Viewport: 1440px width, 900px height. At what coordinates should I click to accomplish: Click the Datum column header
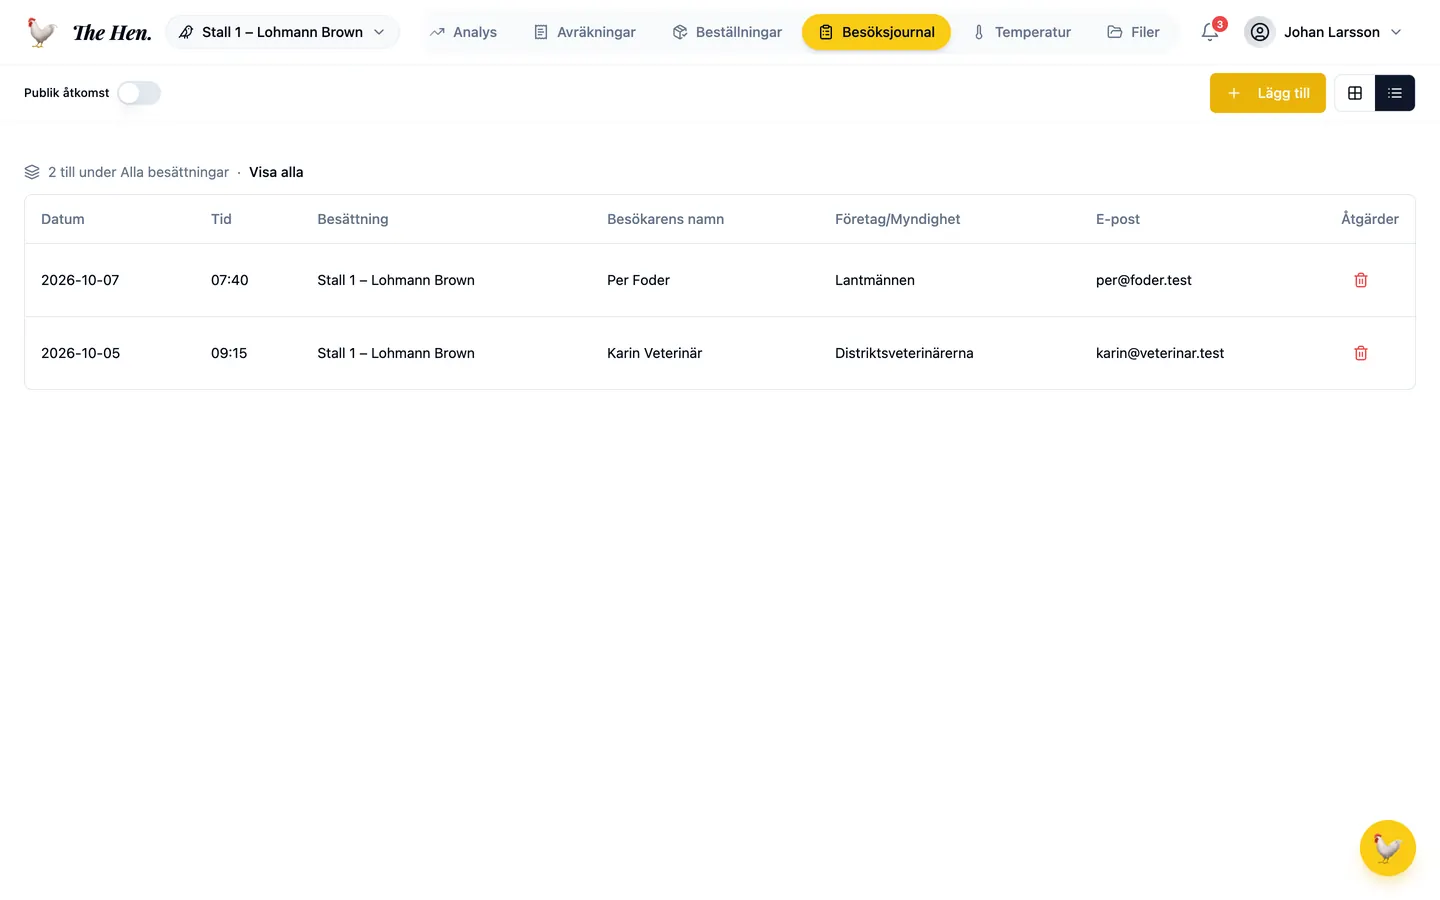63,219
